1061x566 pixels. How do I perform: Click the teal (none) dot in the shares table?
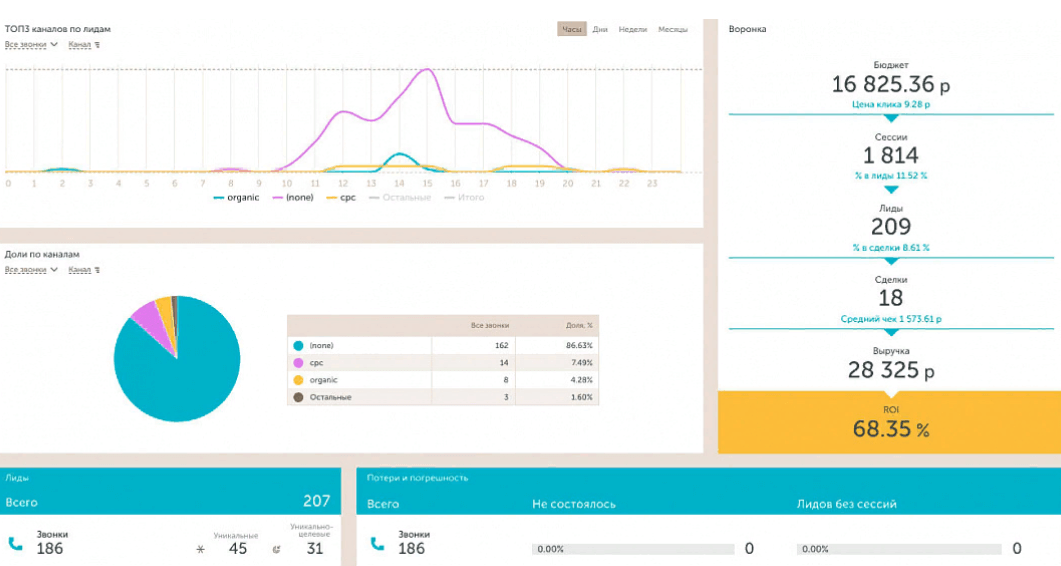pos(298,345)
